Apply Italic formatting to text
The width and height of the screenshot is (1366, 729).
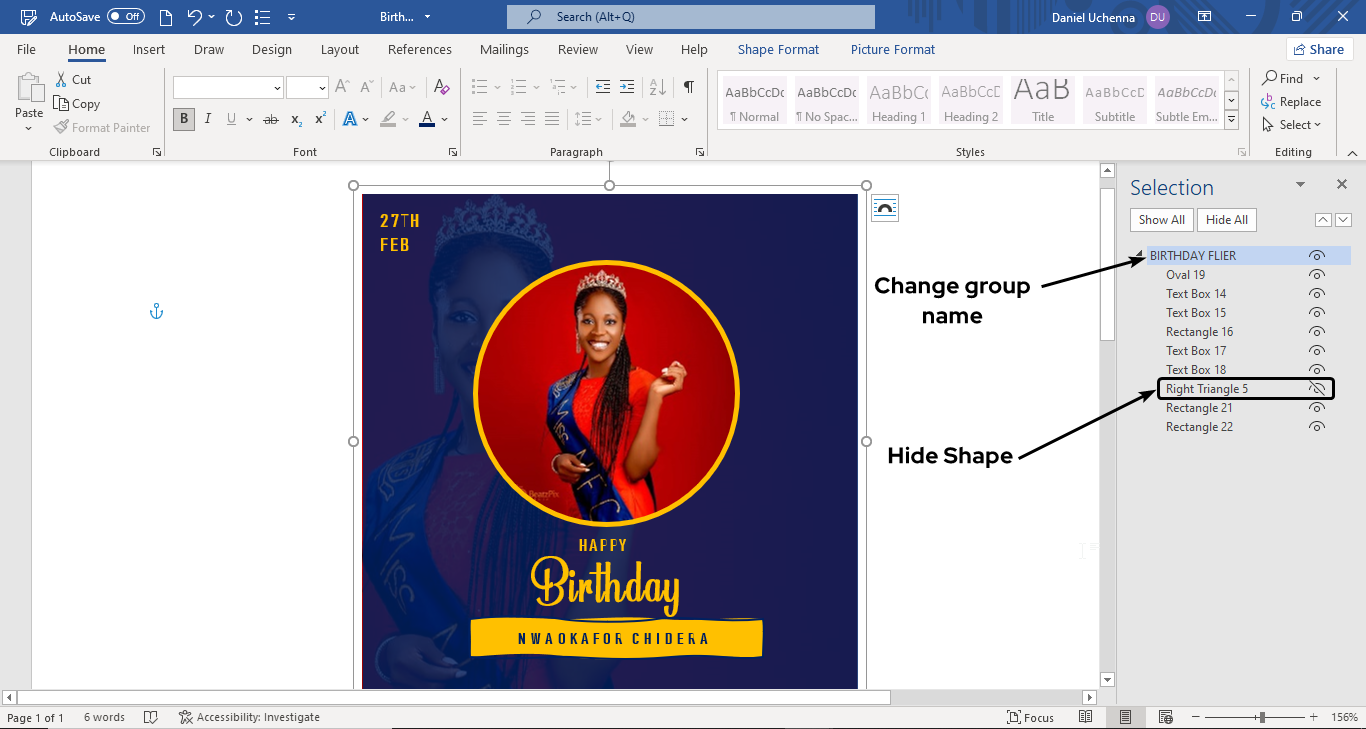click(208, 119)
